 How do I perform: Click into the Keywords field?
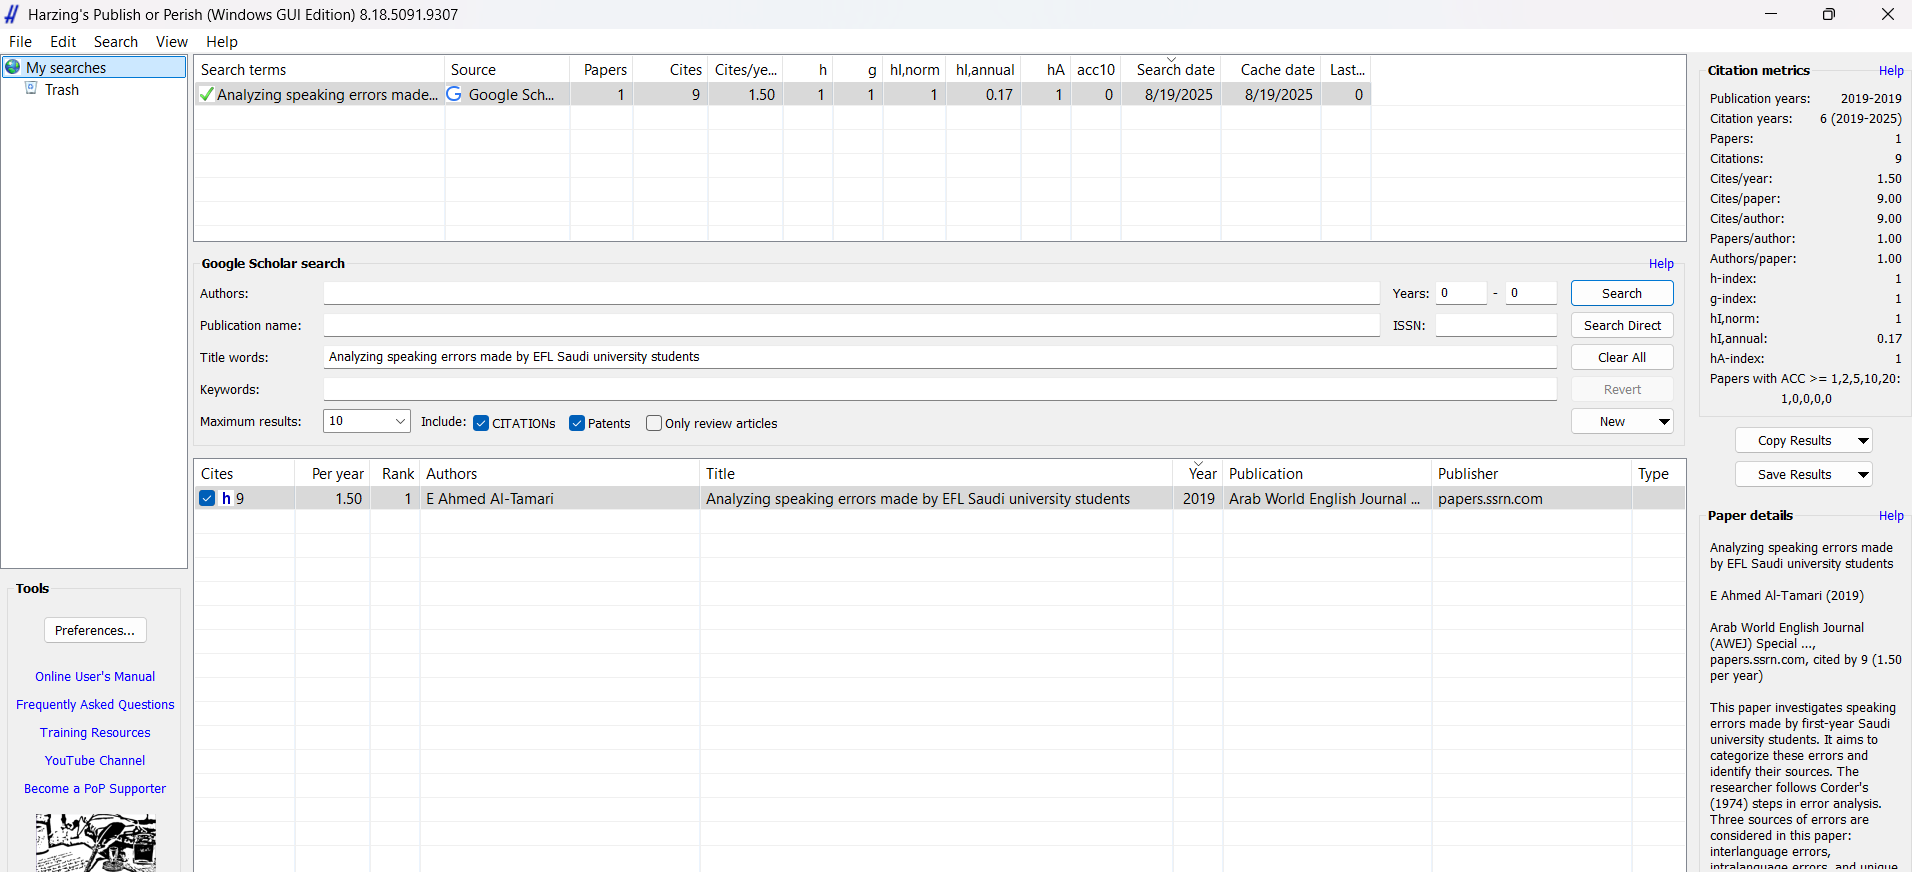940,389
